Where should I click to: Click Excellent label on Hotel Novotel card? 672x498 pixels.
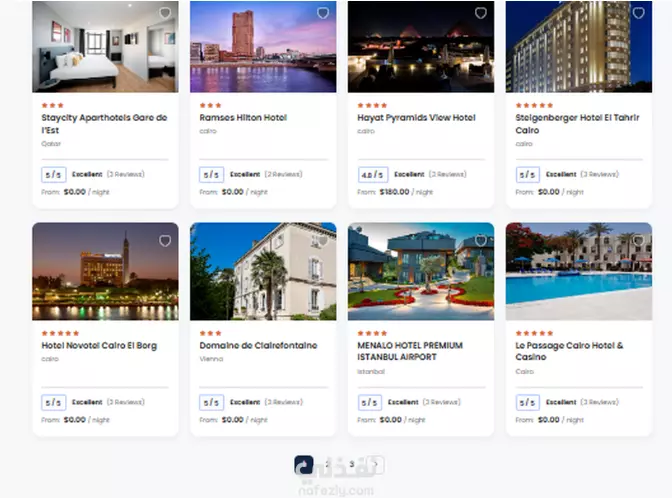click(x=87, y=402)
